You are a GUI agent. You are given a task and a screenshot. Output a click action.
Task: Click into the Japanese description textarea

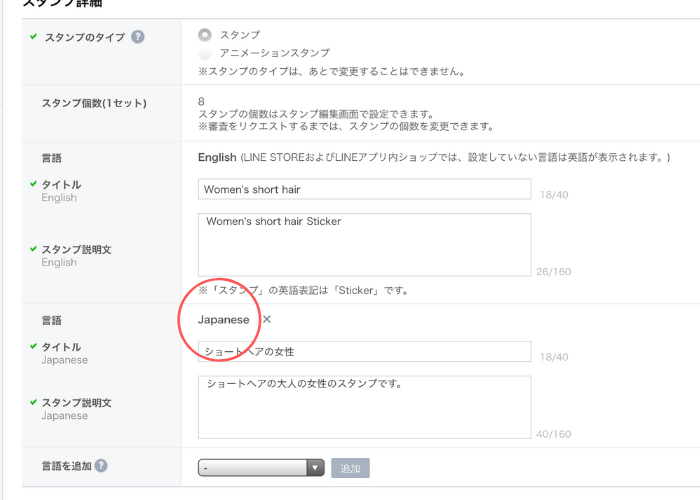coord(364,407)
